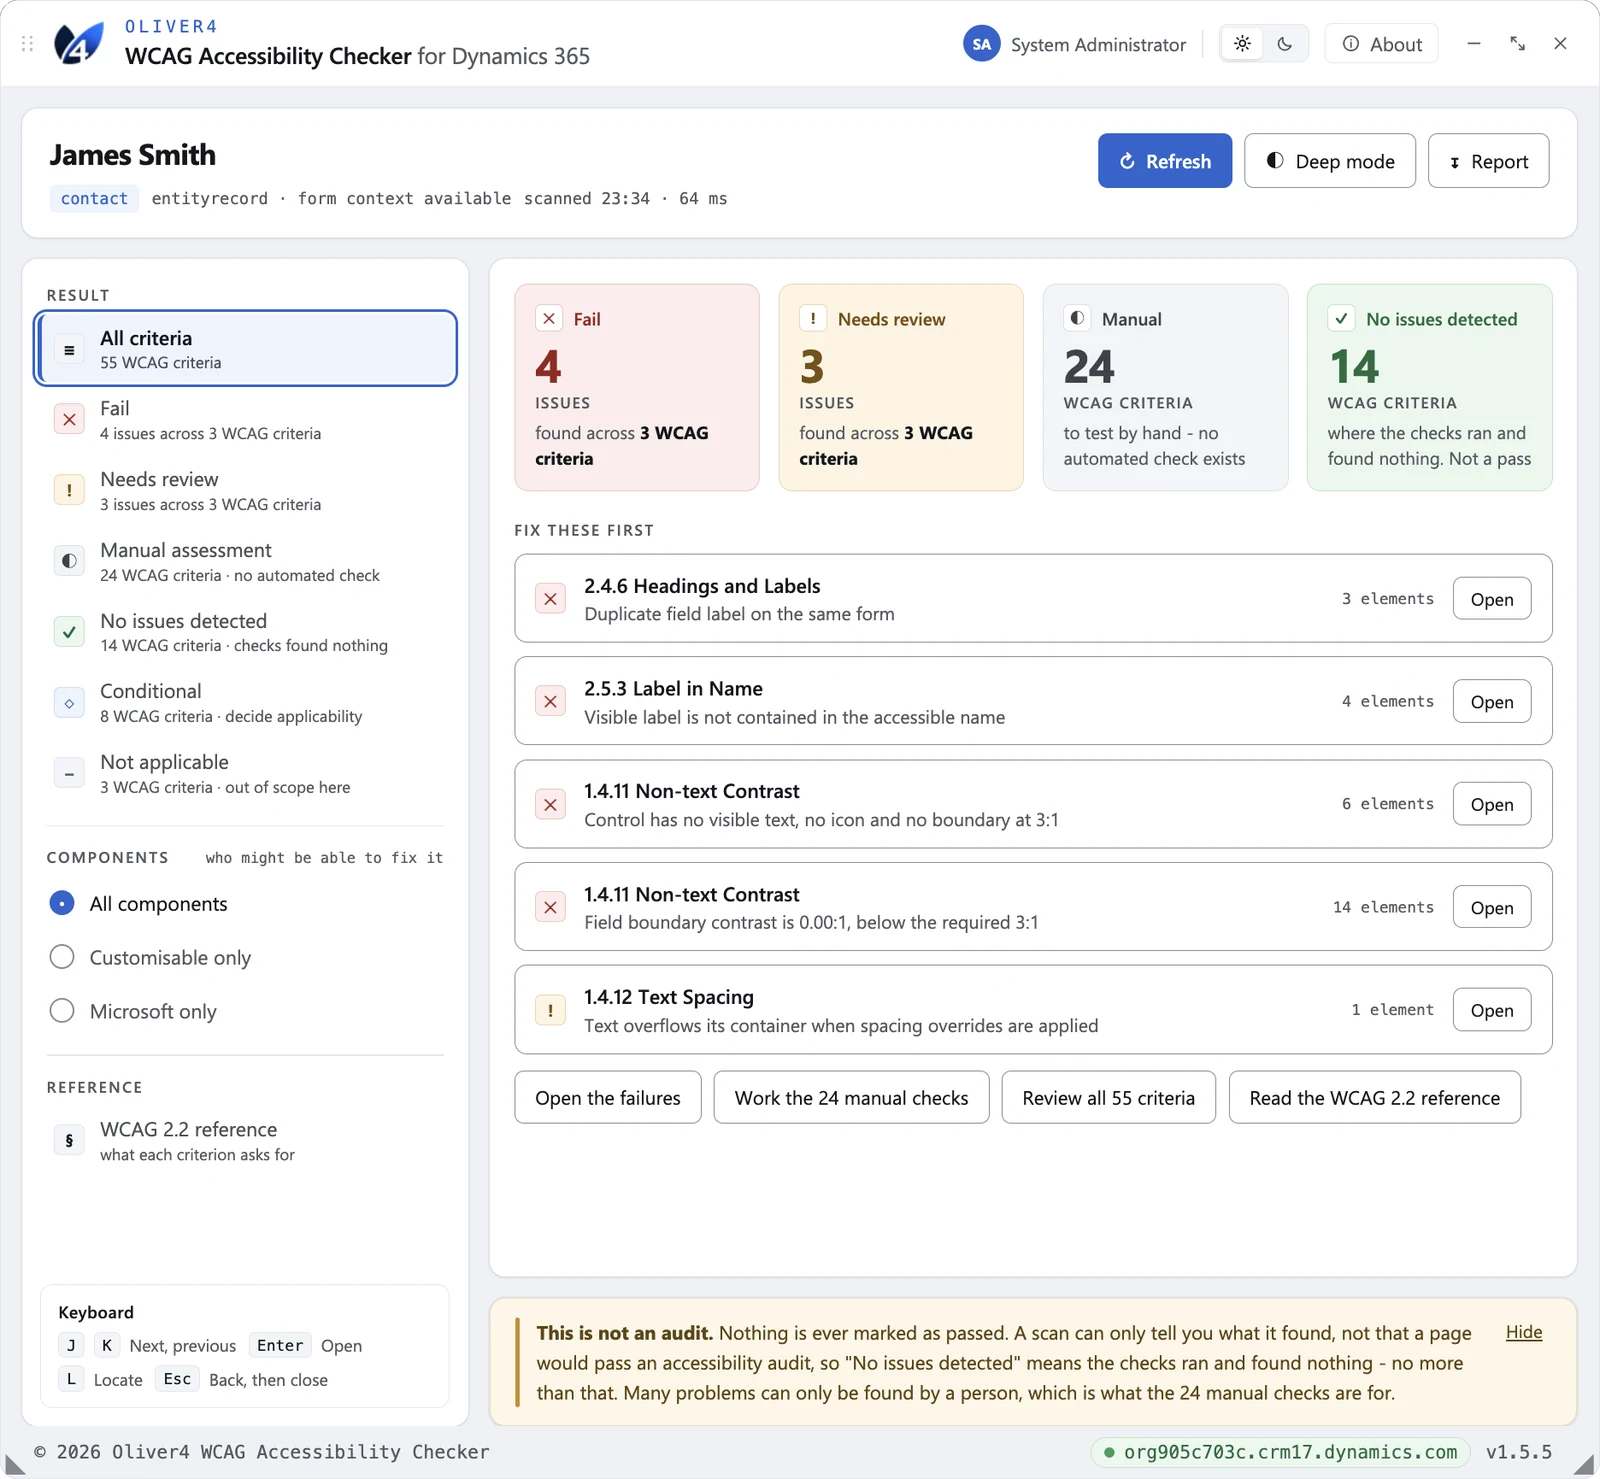This screenshot has height=1479, width=1600.
Task: Click the Manual summary card
Action: coord(1165,388)
